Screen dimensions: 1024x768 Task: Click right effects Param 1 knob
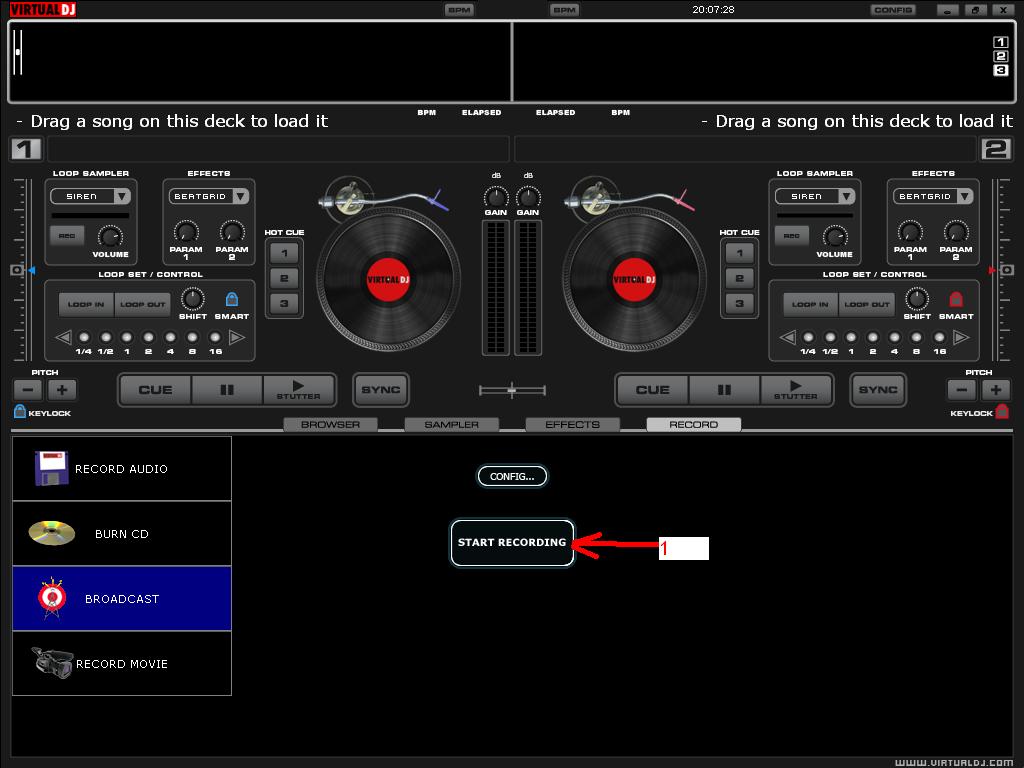click(x=910, y=232)
